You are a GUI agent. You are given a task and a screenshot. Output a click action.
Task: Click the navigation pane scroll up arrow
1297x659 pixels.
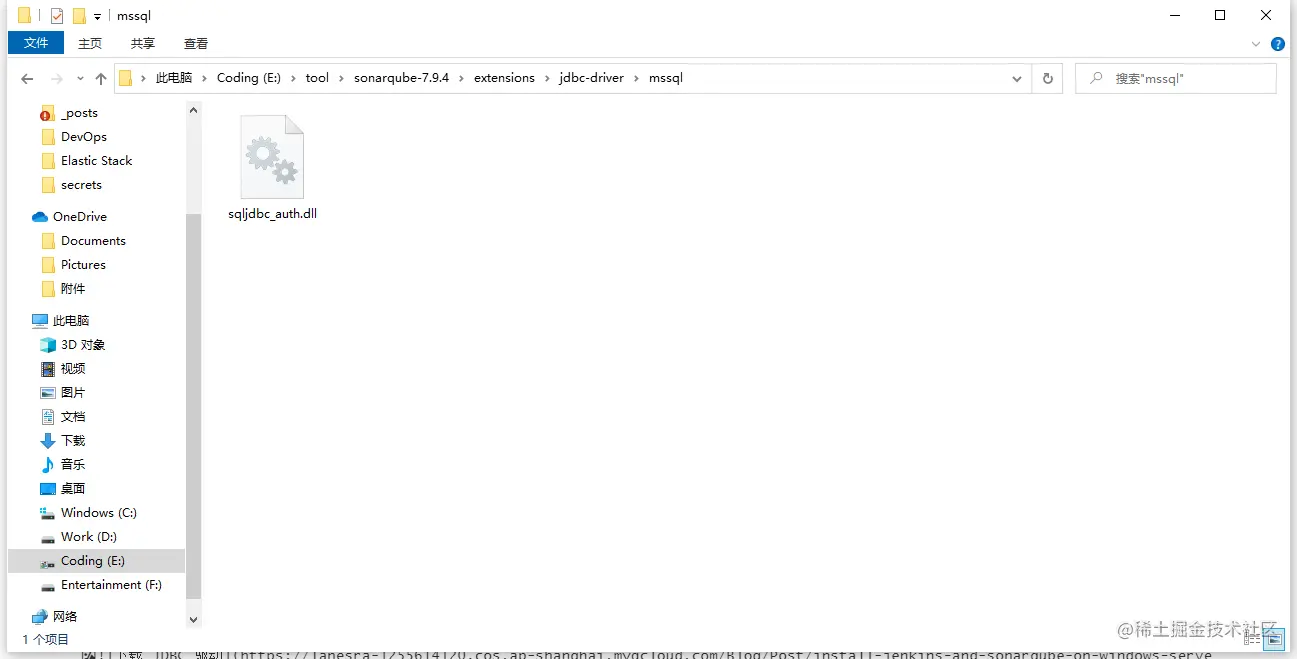coord(194,110)
